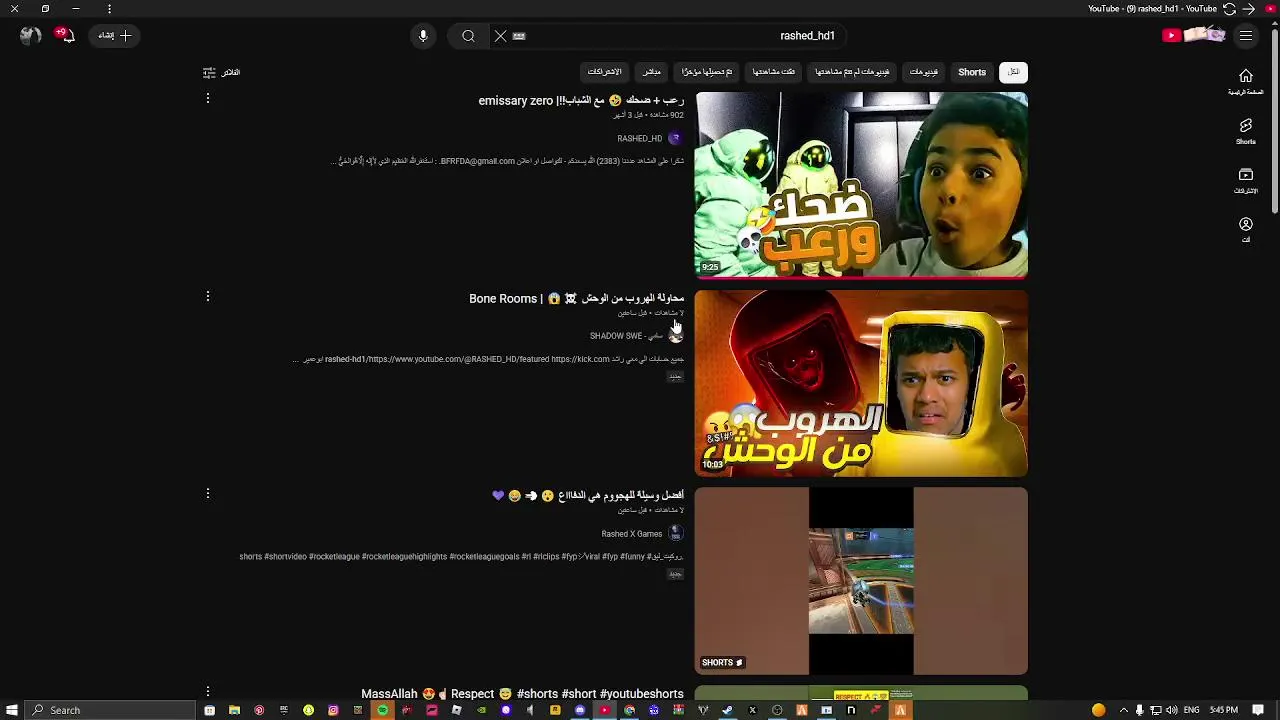Open more options for the emissary zero video

point(208,99)
